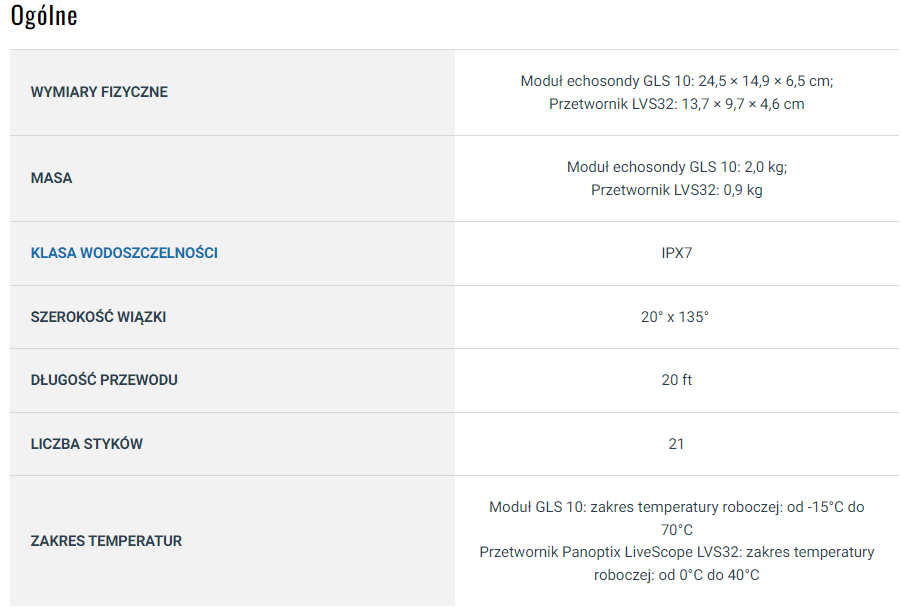Viewport: 902px width, 610px height.
Task: Click the Długość przewodu label
Action: (x=104, y=380)
